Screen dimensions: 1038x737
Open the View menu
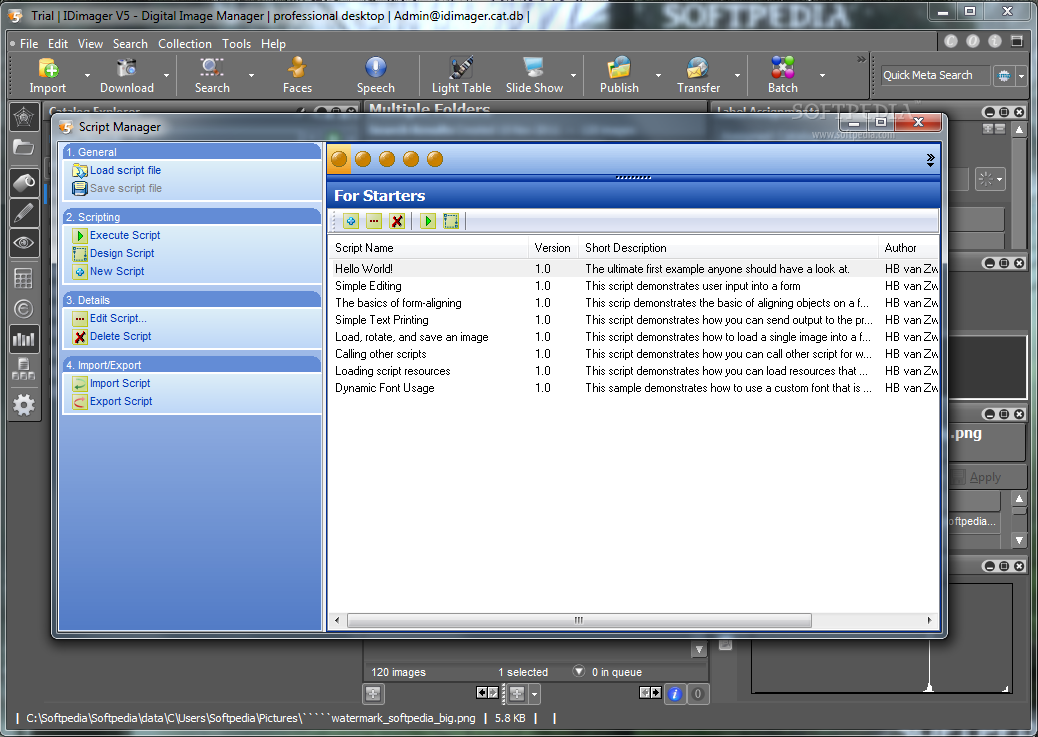coord(90,44)
